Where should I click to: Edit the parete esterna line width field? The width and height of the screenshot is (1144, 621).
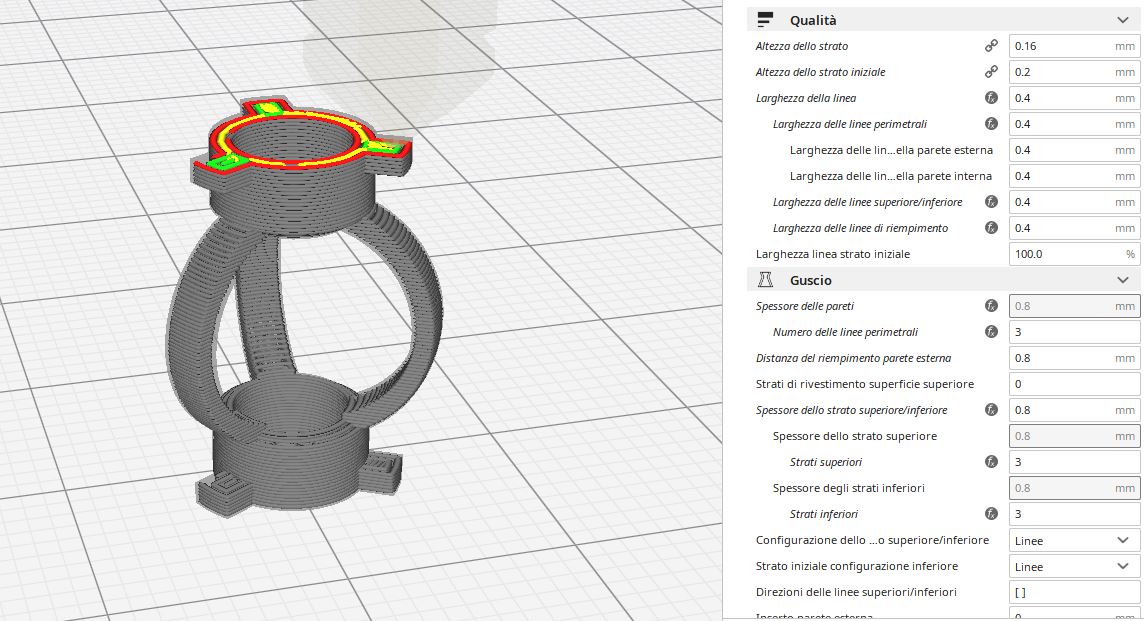[1074, 150]
